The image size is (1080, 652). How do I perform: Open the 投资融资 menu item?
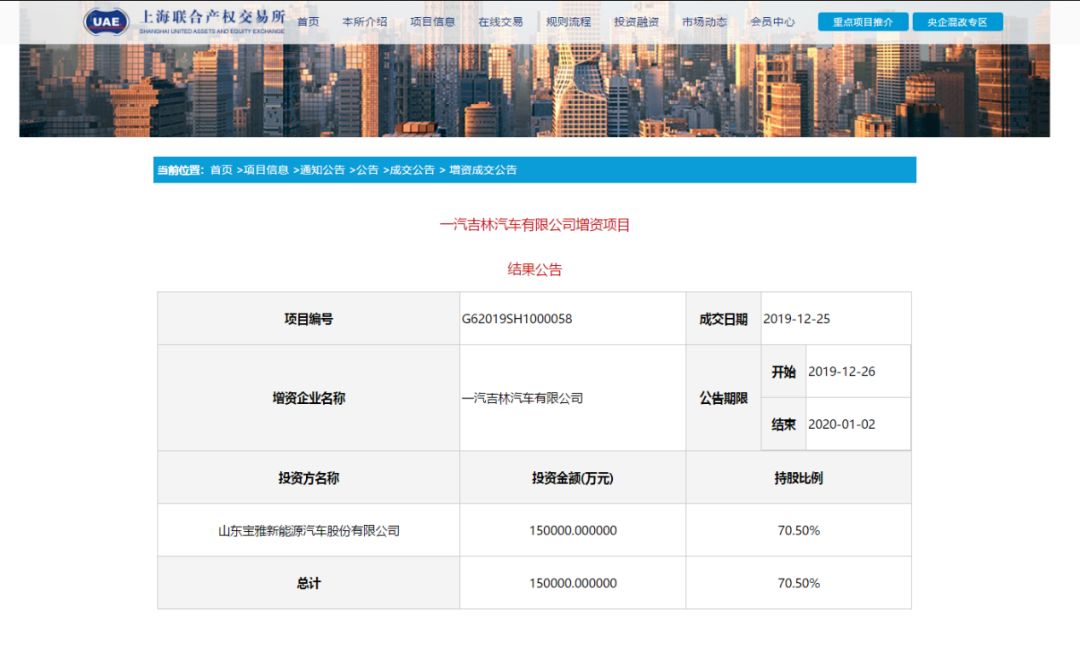[636, 22]
